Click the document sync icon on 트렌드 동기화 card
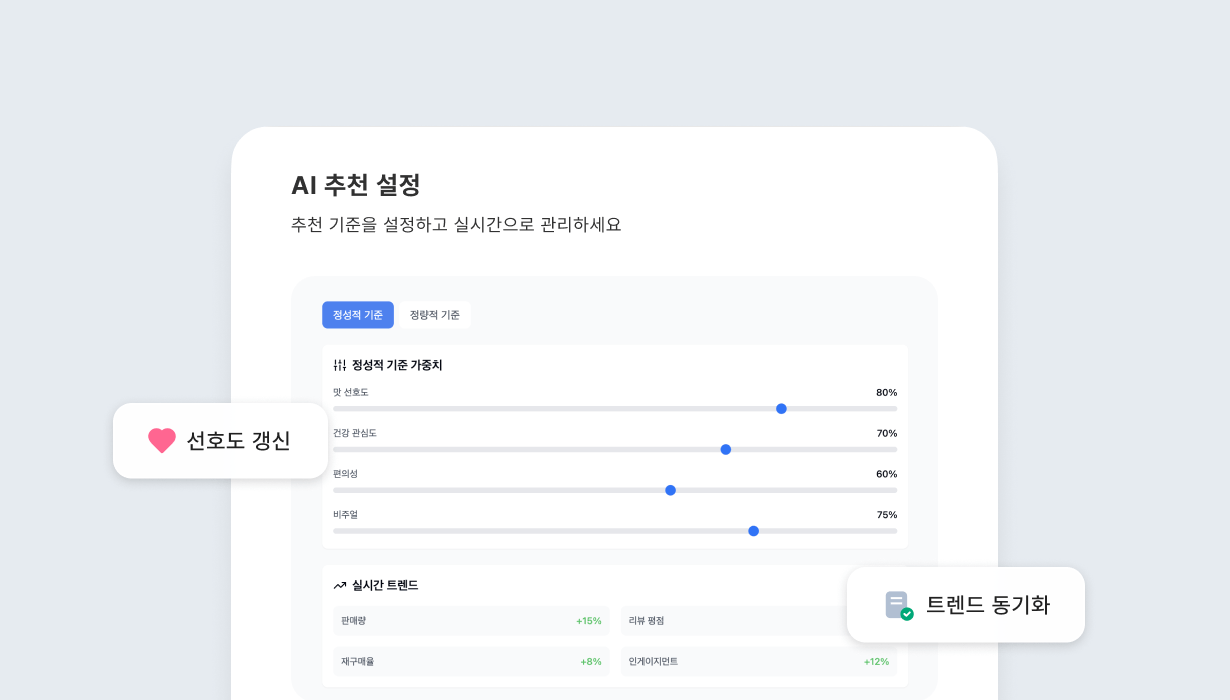This screenshot has height=700, width=1230. click(x=895, y=604)
